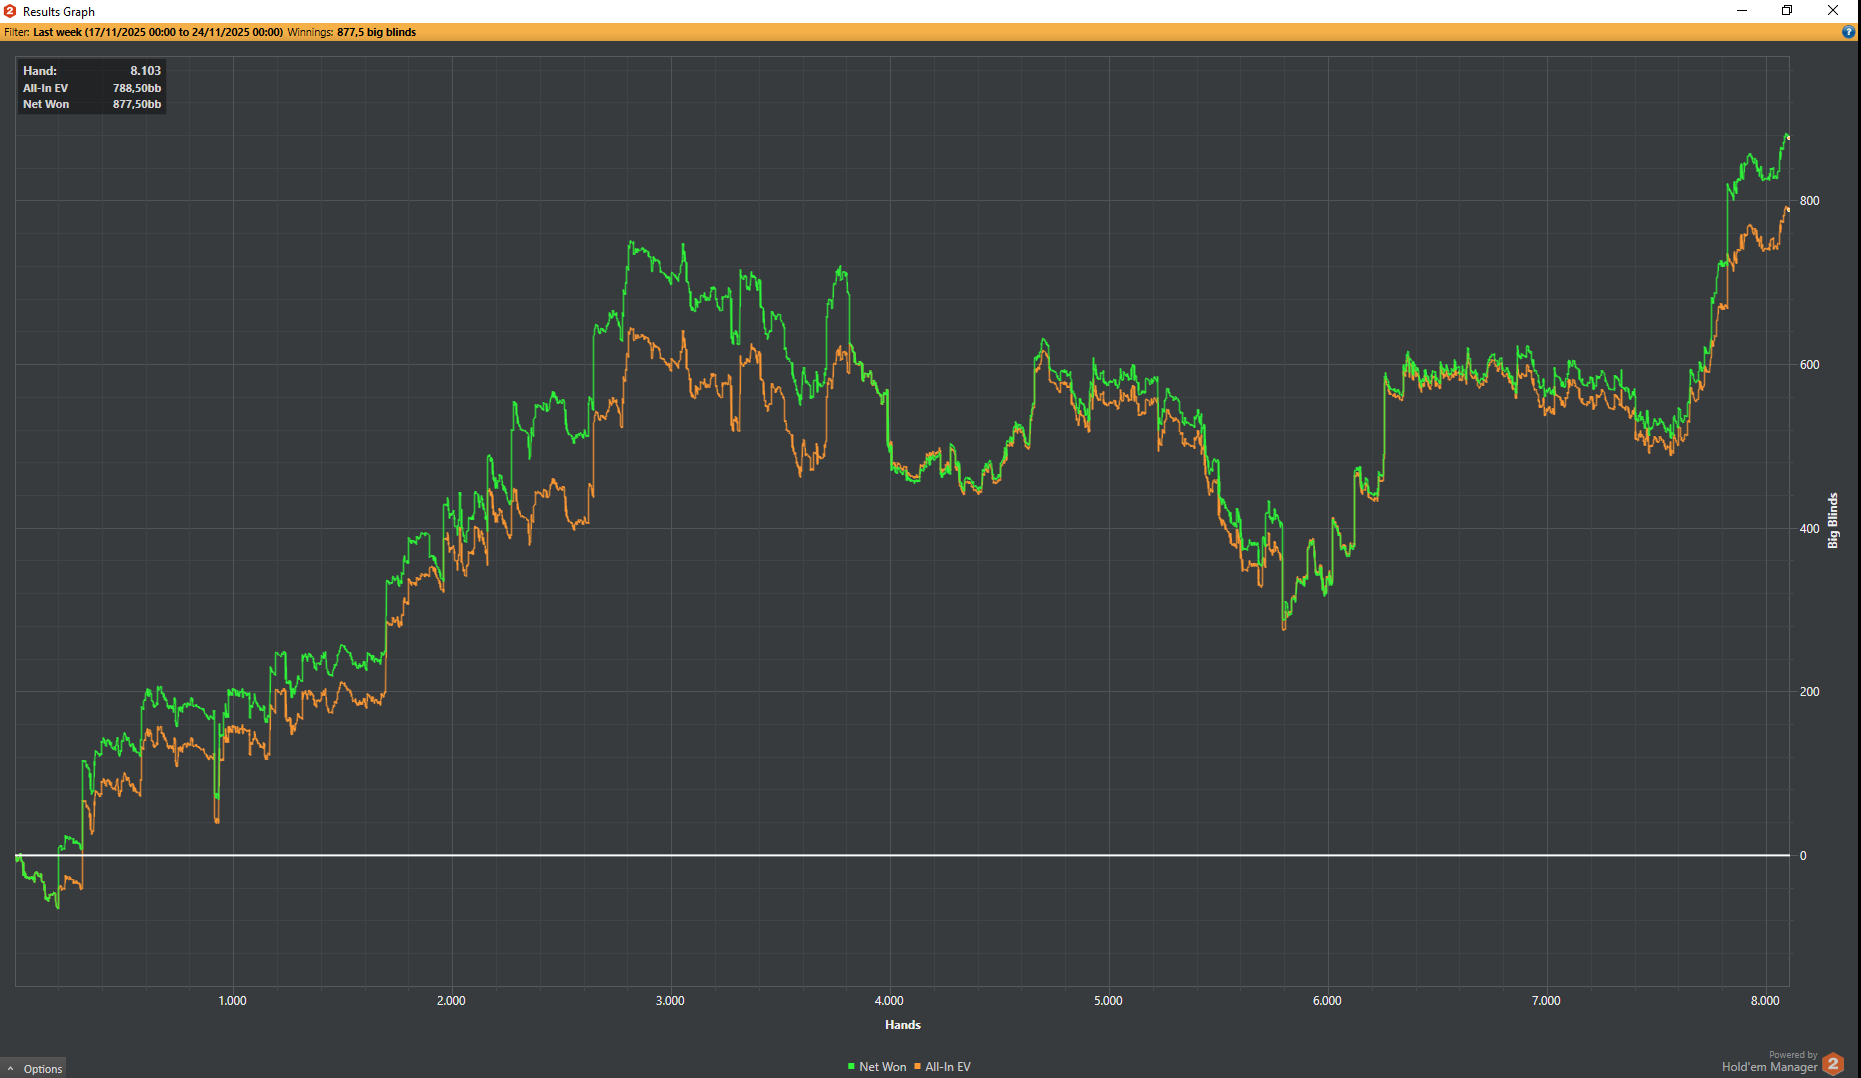Viewport: 1861px width, 1078px height.
Task: Minimize the Results Graph window
Action: point(1741,11)
